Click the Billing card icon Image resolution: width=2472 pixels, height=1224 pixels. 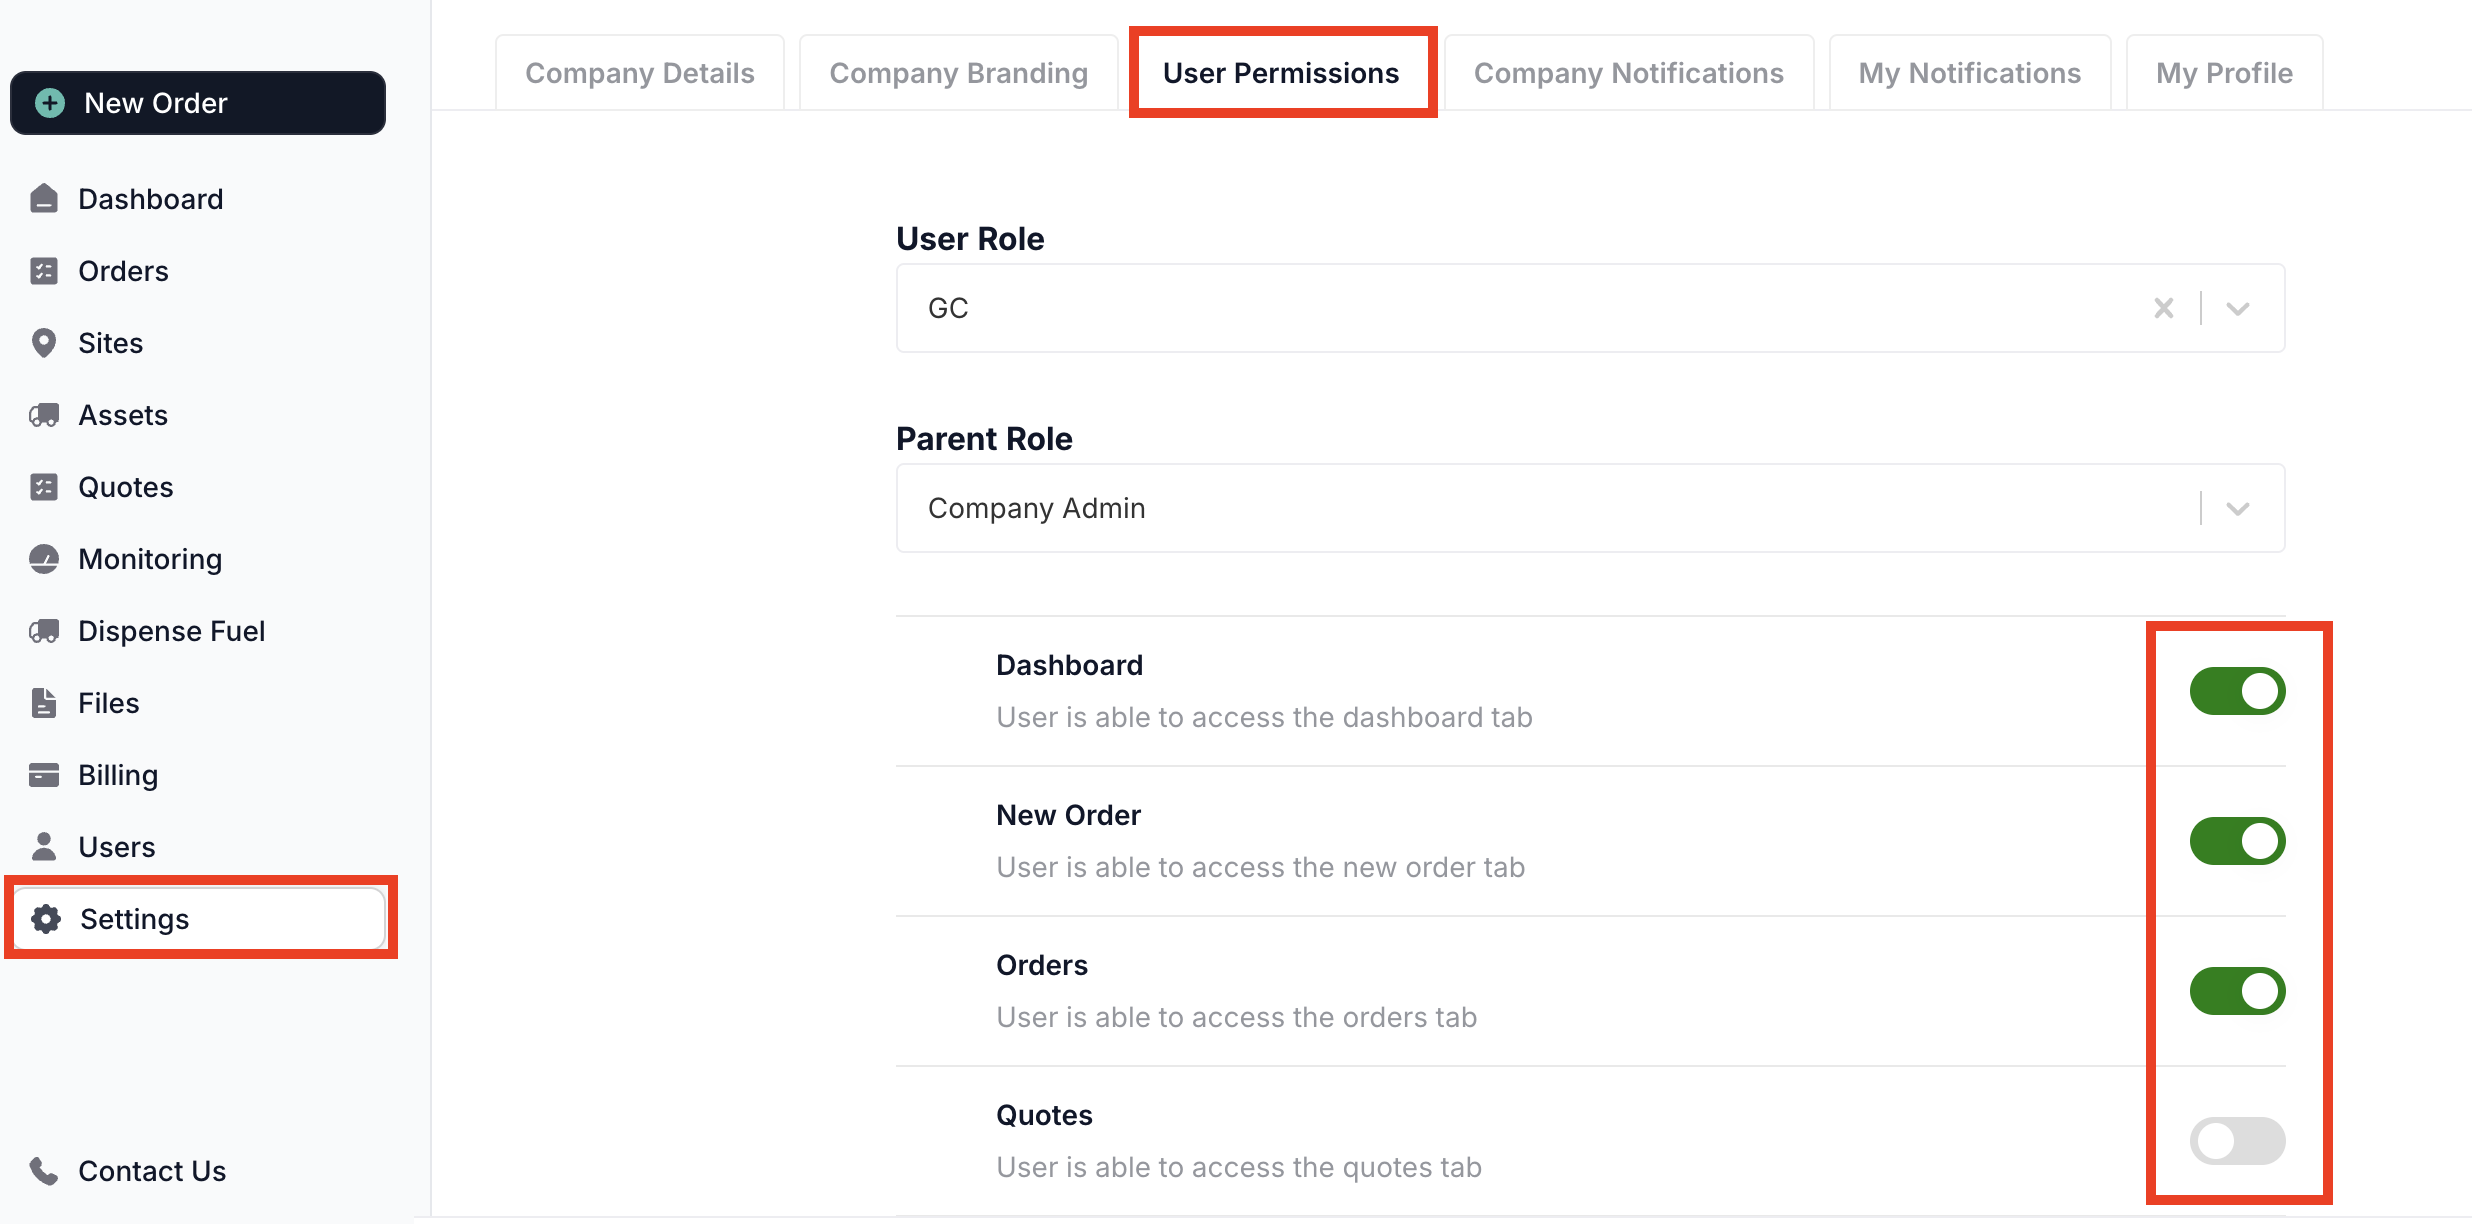pyautogui.click(x=44, y=775)
